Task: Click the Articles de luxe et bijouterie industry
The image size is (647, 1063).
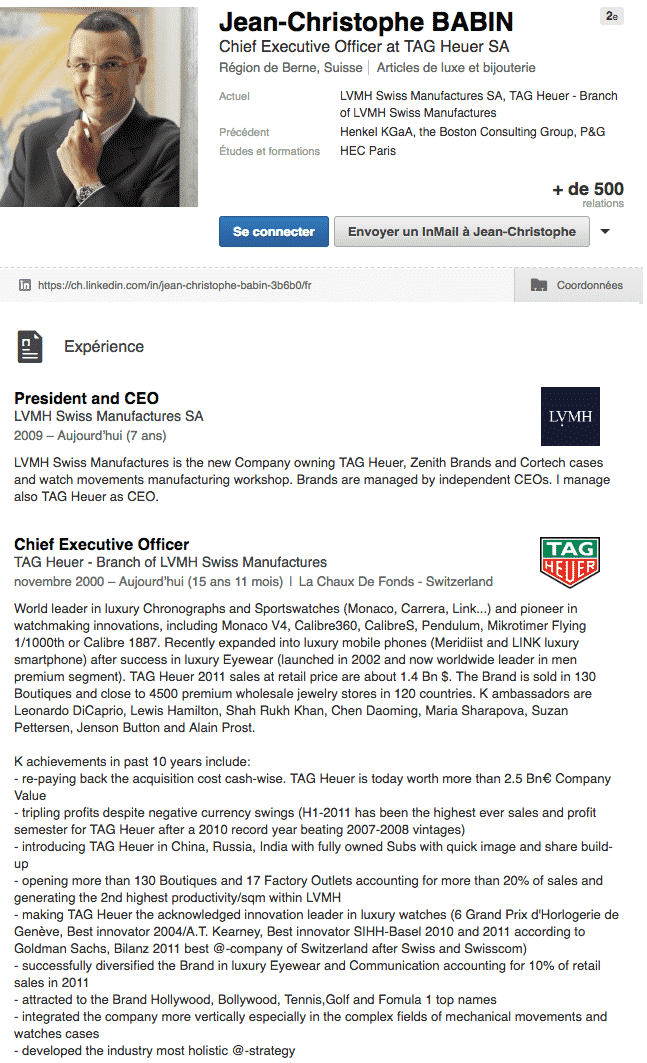Action: [x=456, y=68]
